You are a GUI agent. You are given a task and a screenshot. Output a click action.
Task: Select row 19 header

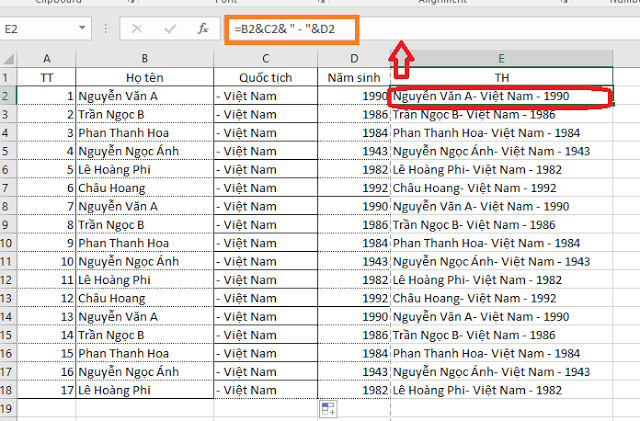[8, 408]
